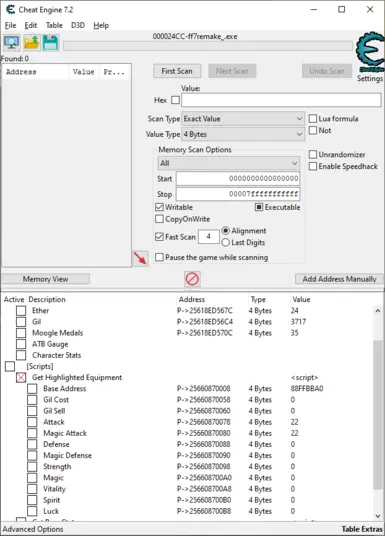Activate the ATB Gauge checkbox
Viewport: 385px width, 536px height.
21,344
